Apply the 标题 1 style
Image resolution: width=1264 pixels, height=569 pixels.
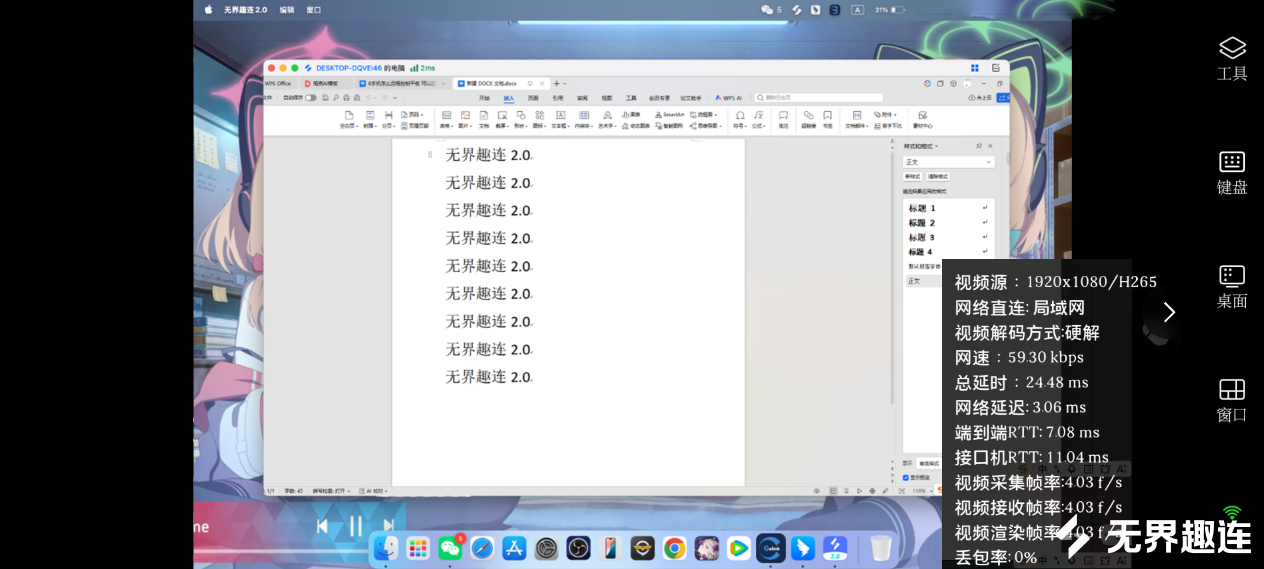(x=947, y=208)
